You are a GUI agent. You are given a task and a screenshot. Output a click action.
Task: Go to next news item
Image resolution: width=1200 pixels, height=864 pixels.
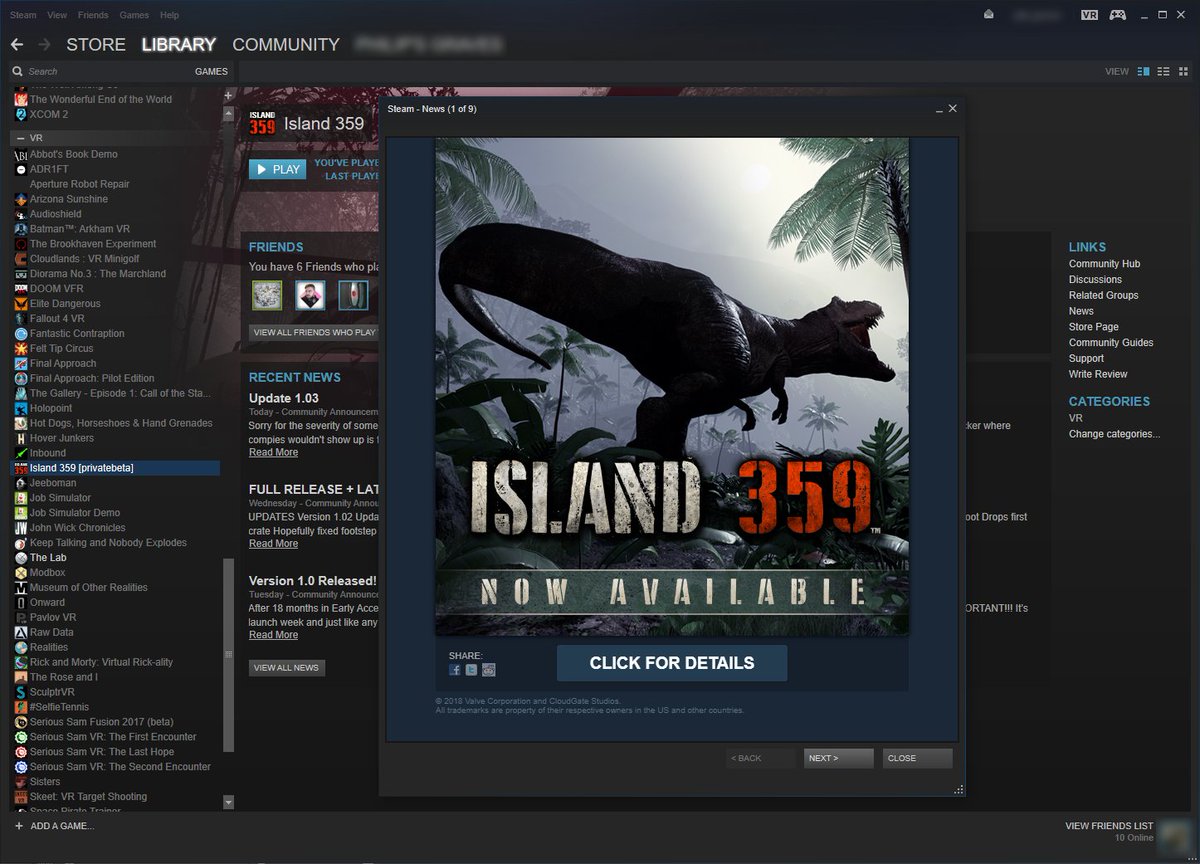[x=838, y=758]
